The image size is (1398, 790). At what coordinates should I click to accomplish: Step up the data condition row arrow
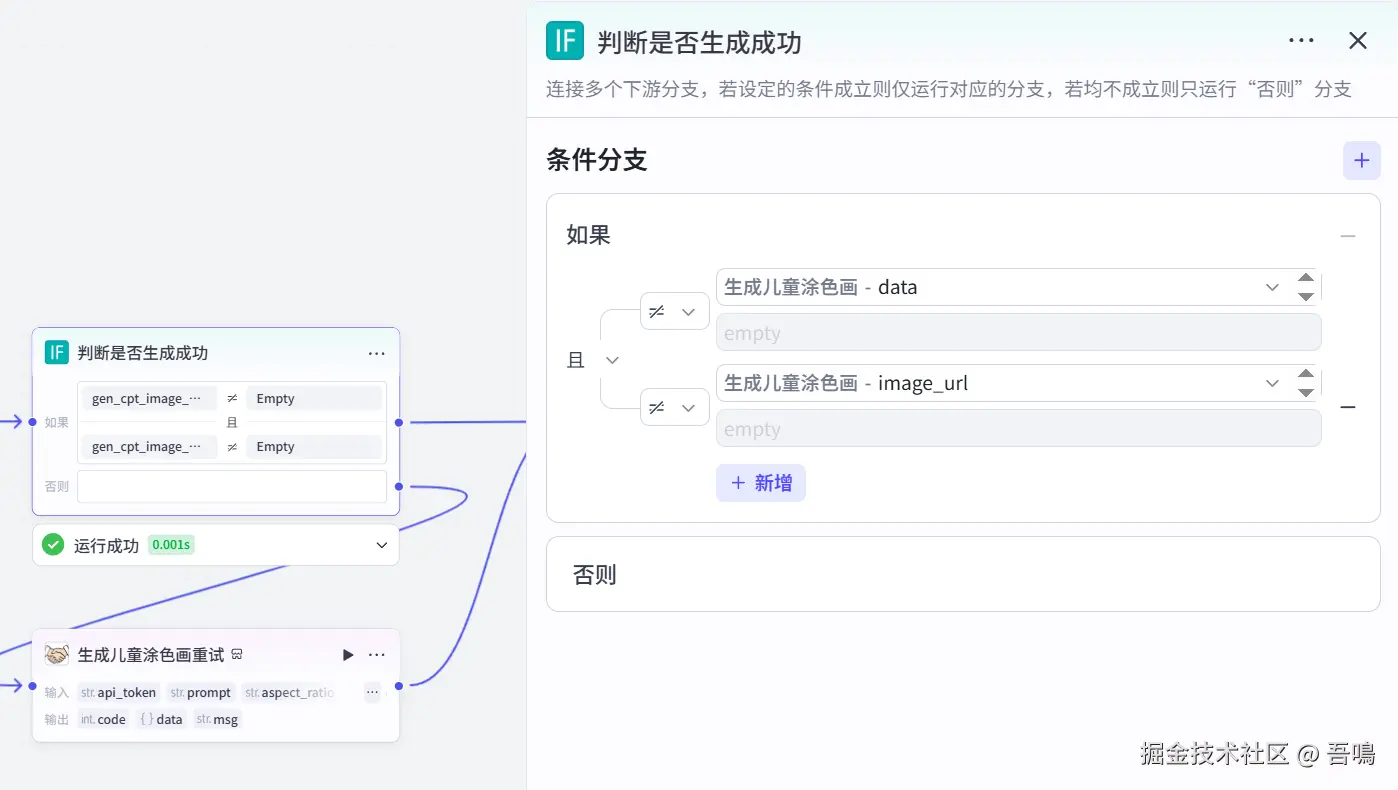[1305, 278]
